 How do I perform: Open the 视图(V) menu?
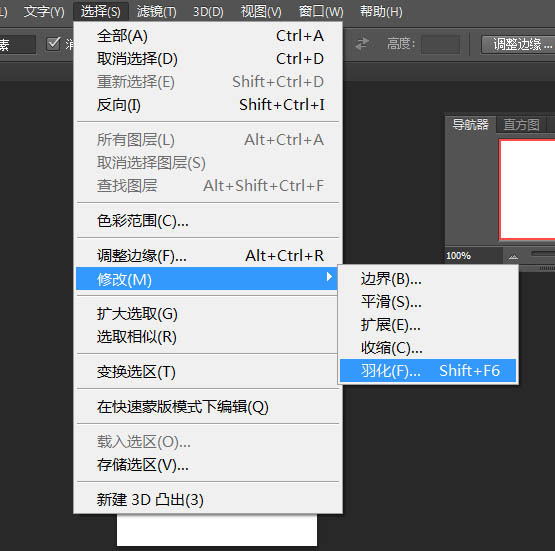pyautogui.click(x=261, y=12)
